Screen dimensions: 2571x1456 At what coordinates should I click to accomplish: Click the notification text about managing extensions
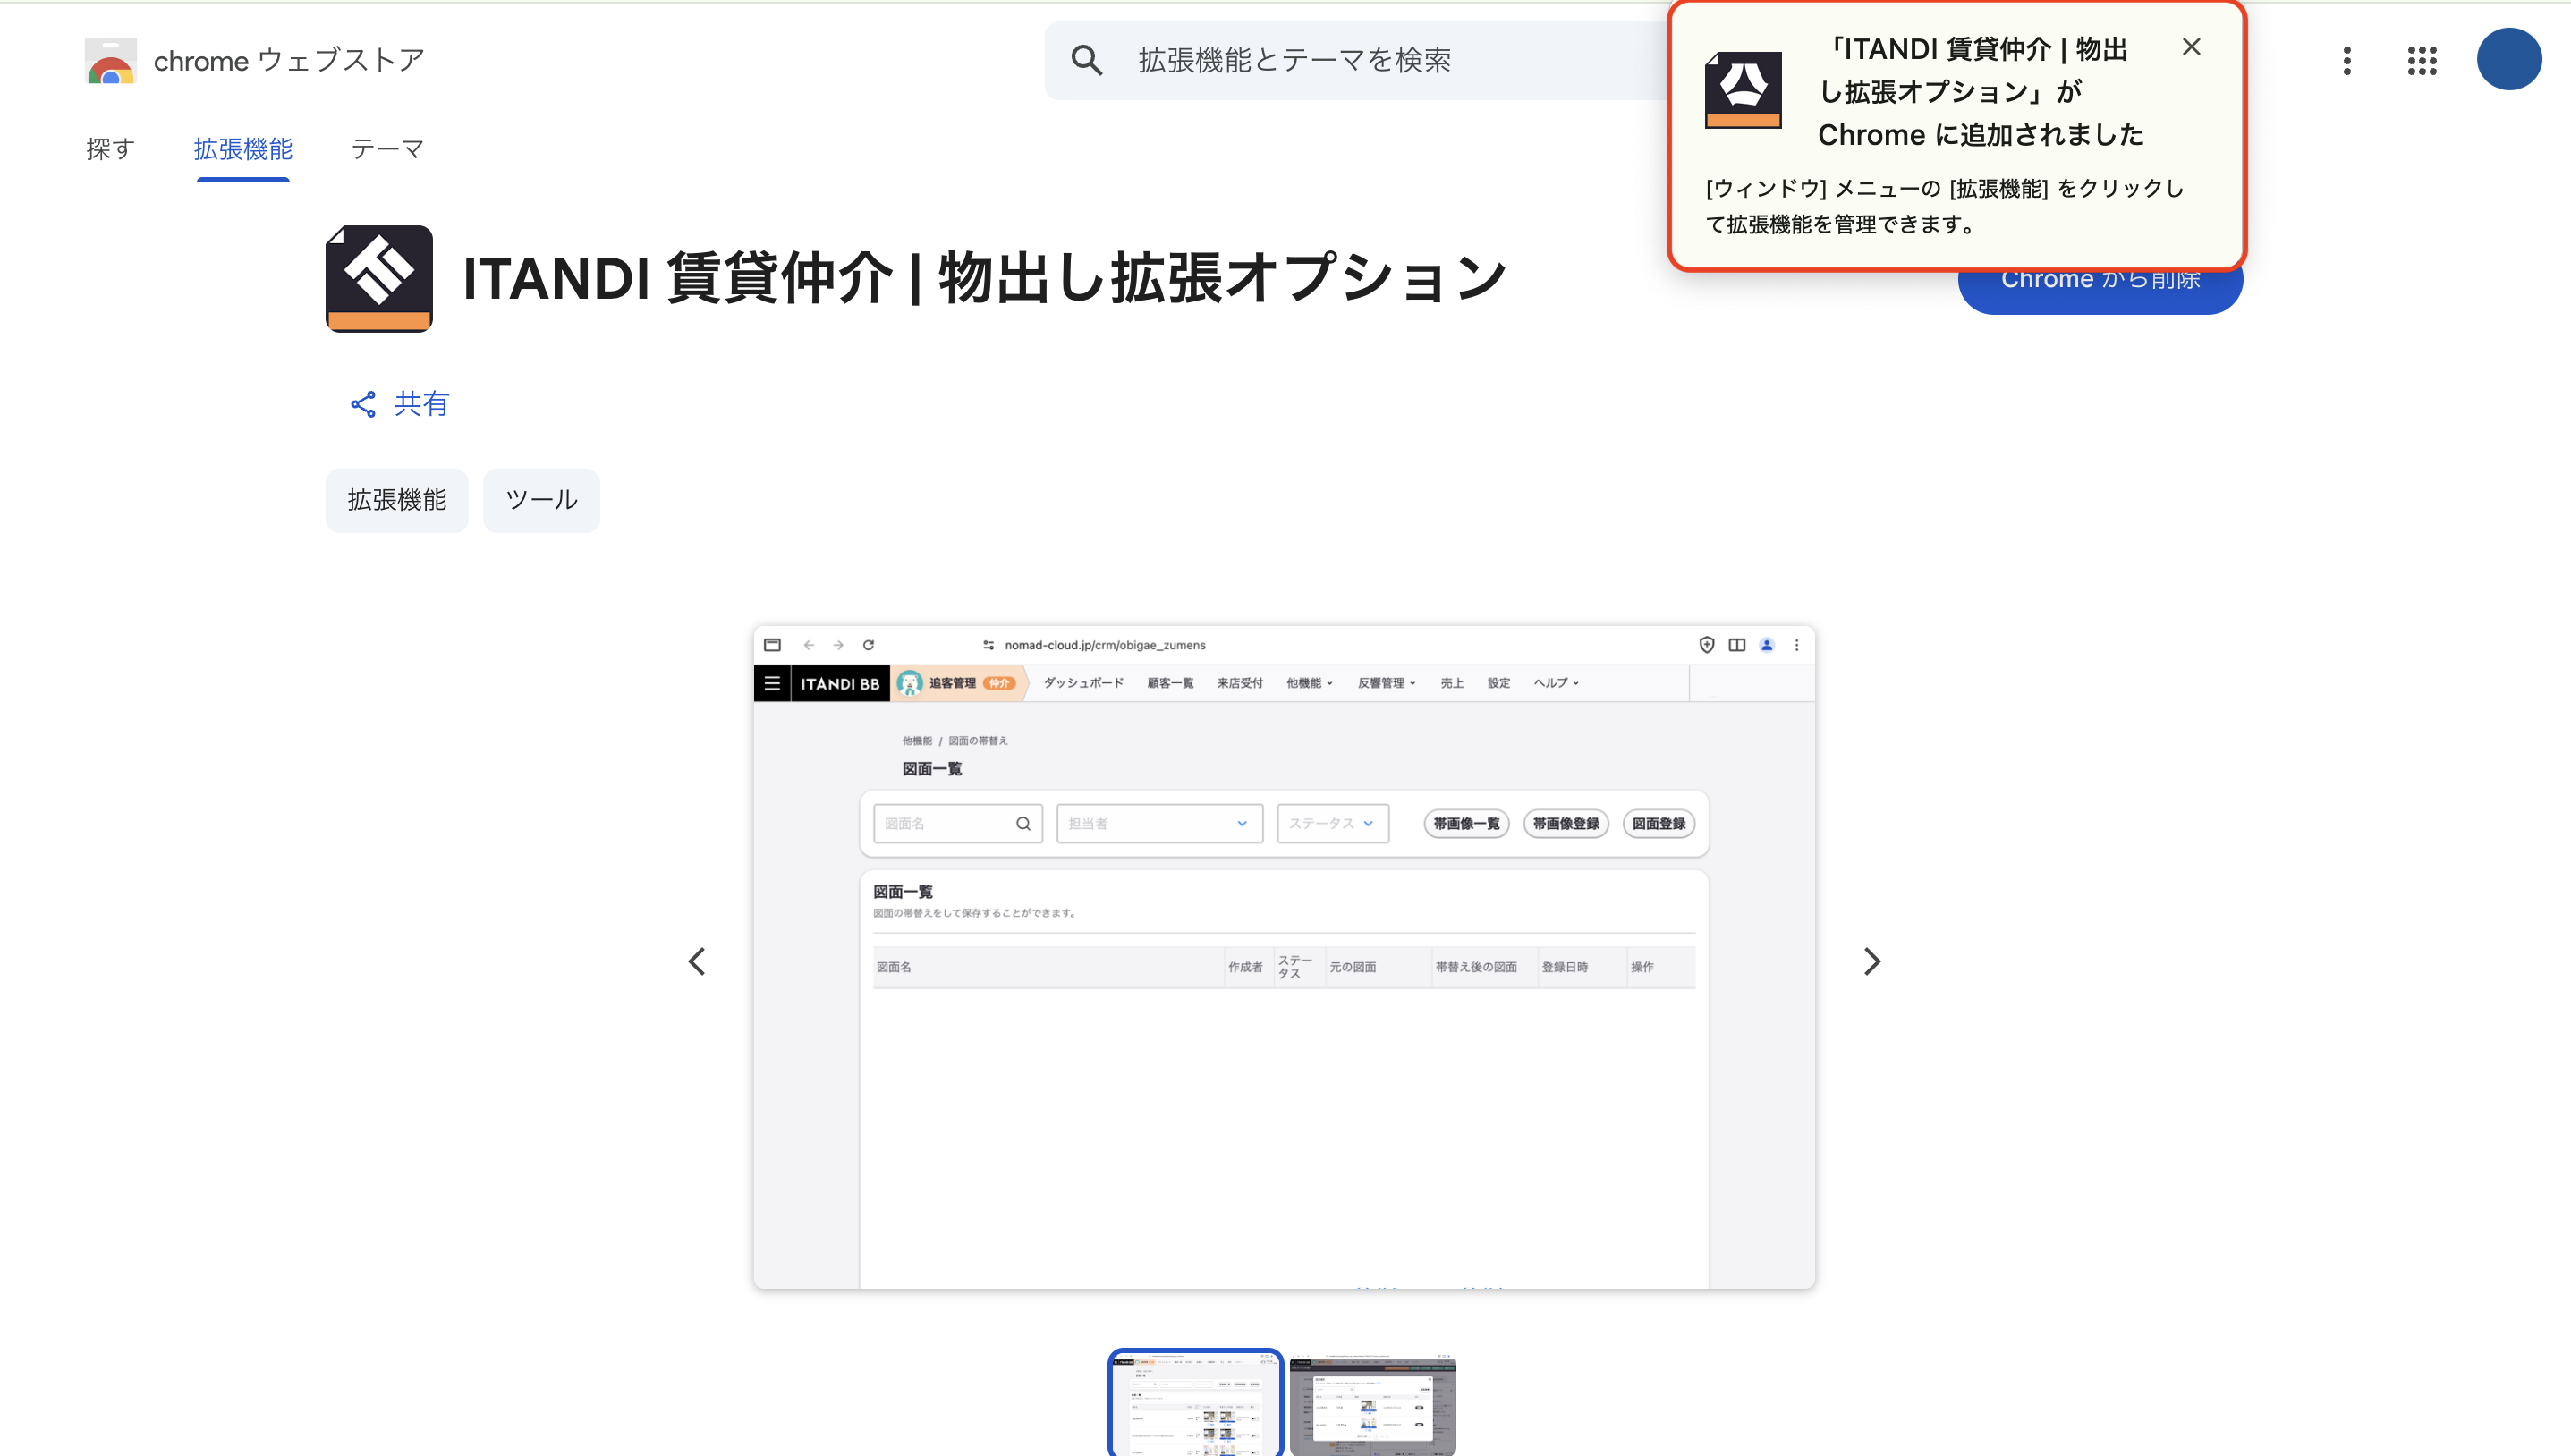[1944, 206]
